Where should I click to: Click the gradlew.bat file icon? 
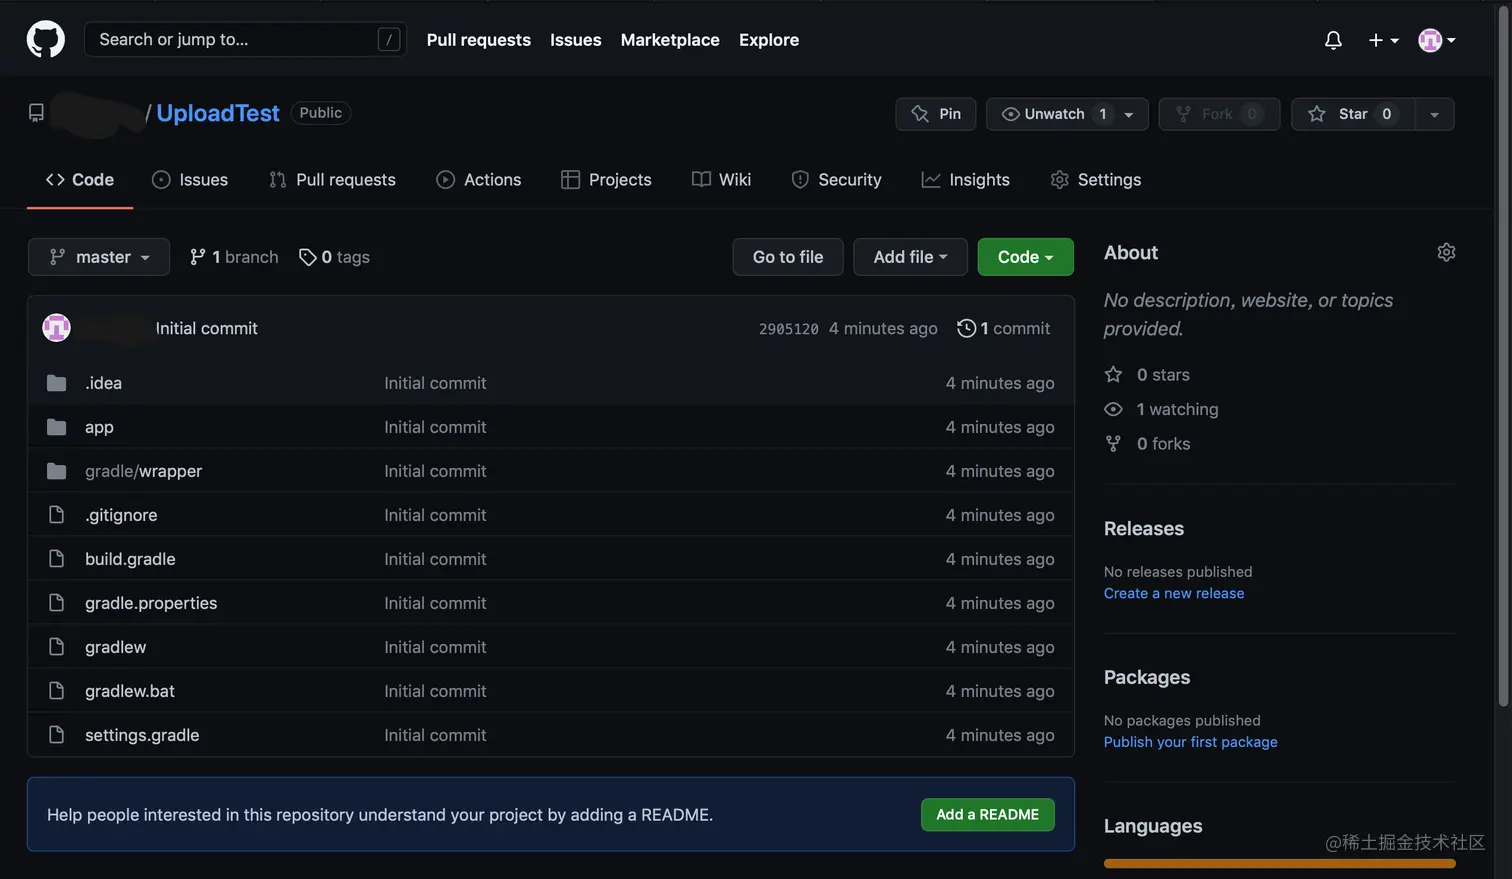pyautogui.click(x=56, y=691)
